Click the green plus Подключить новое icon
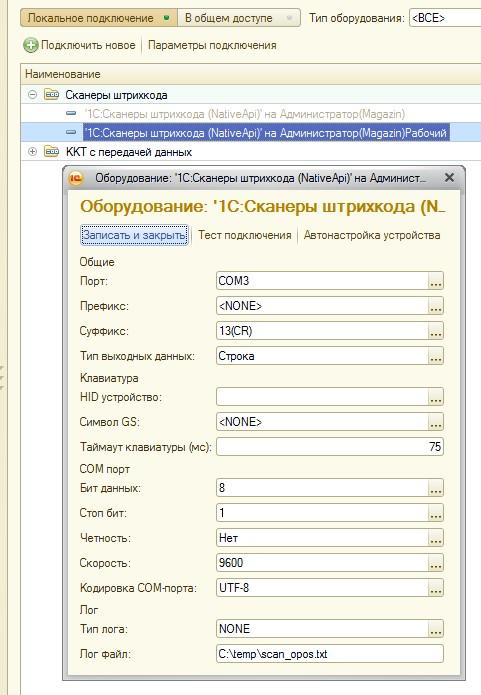Screen dimensions: 481x695 (x=31, y=45)
